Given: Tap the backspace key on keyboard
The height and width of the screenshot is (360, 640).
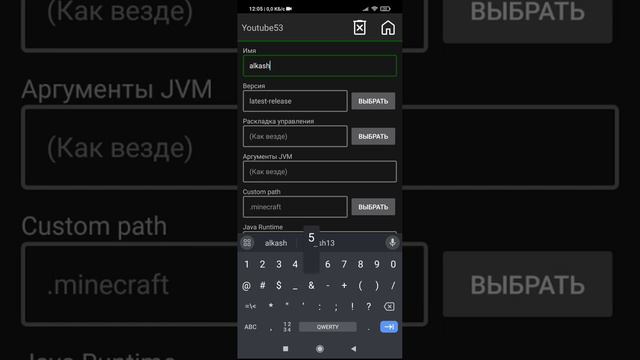Looking at the screenshot, I should tap(389, 307).
